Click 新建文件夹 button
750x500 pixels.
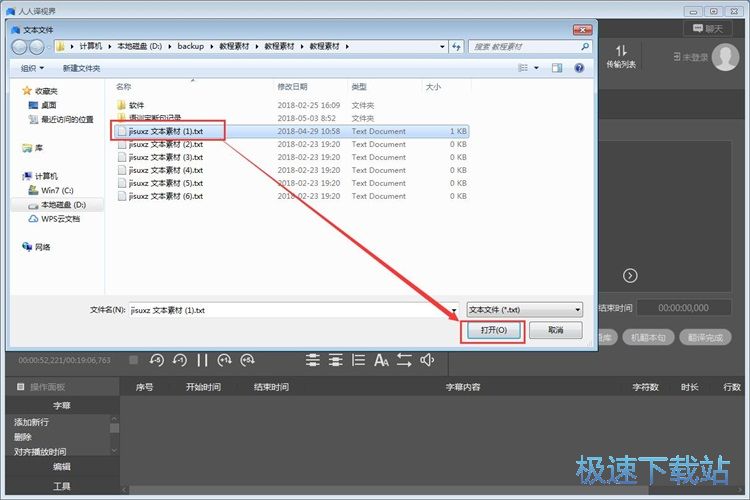[81, 68]
